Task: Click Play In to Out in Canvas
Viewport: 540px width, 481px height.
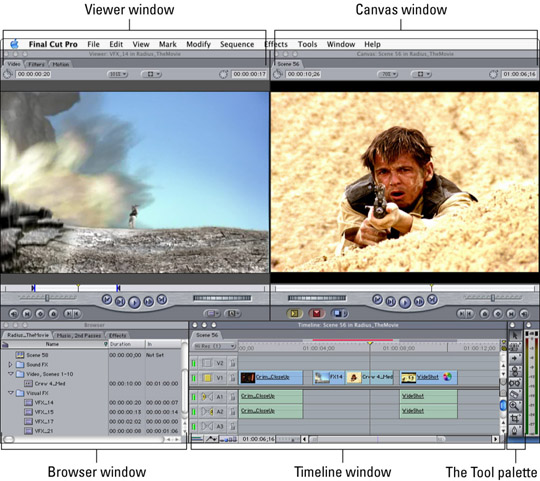Action: pyautogui.click(x=391, y=302)
